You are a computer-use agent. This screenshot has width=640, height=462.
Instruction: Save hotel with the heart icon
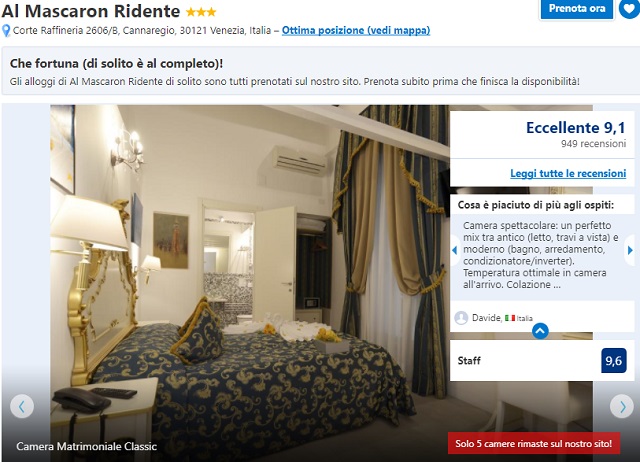(629, 9)
